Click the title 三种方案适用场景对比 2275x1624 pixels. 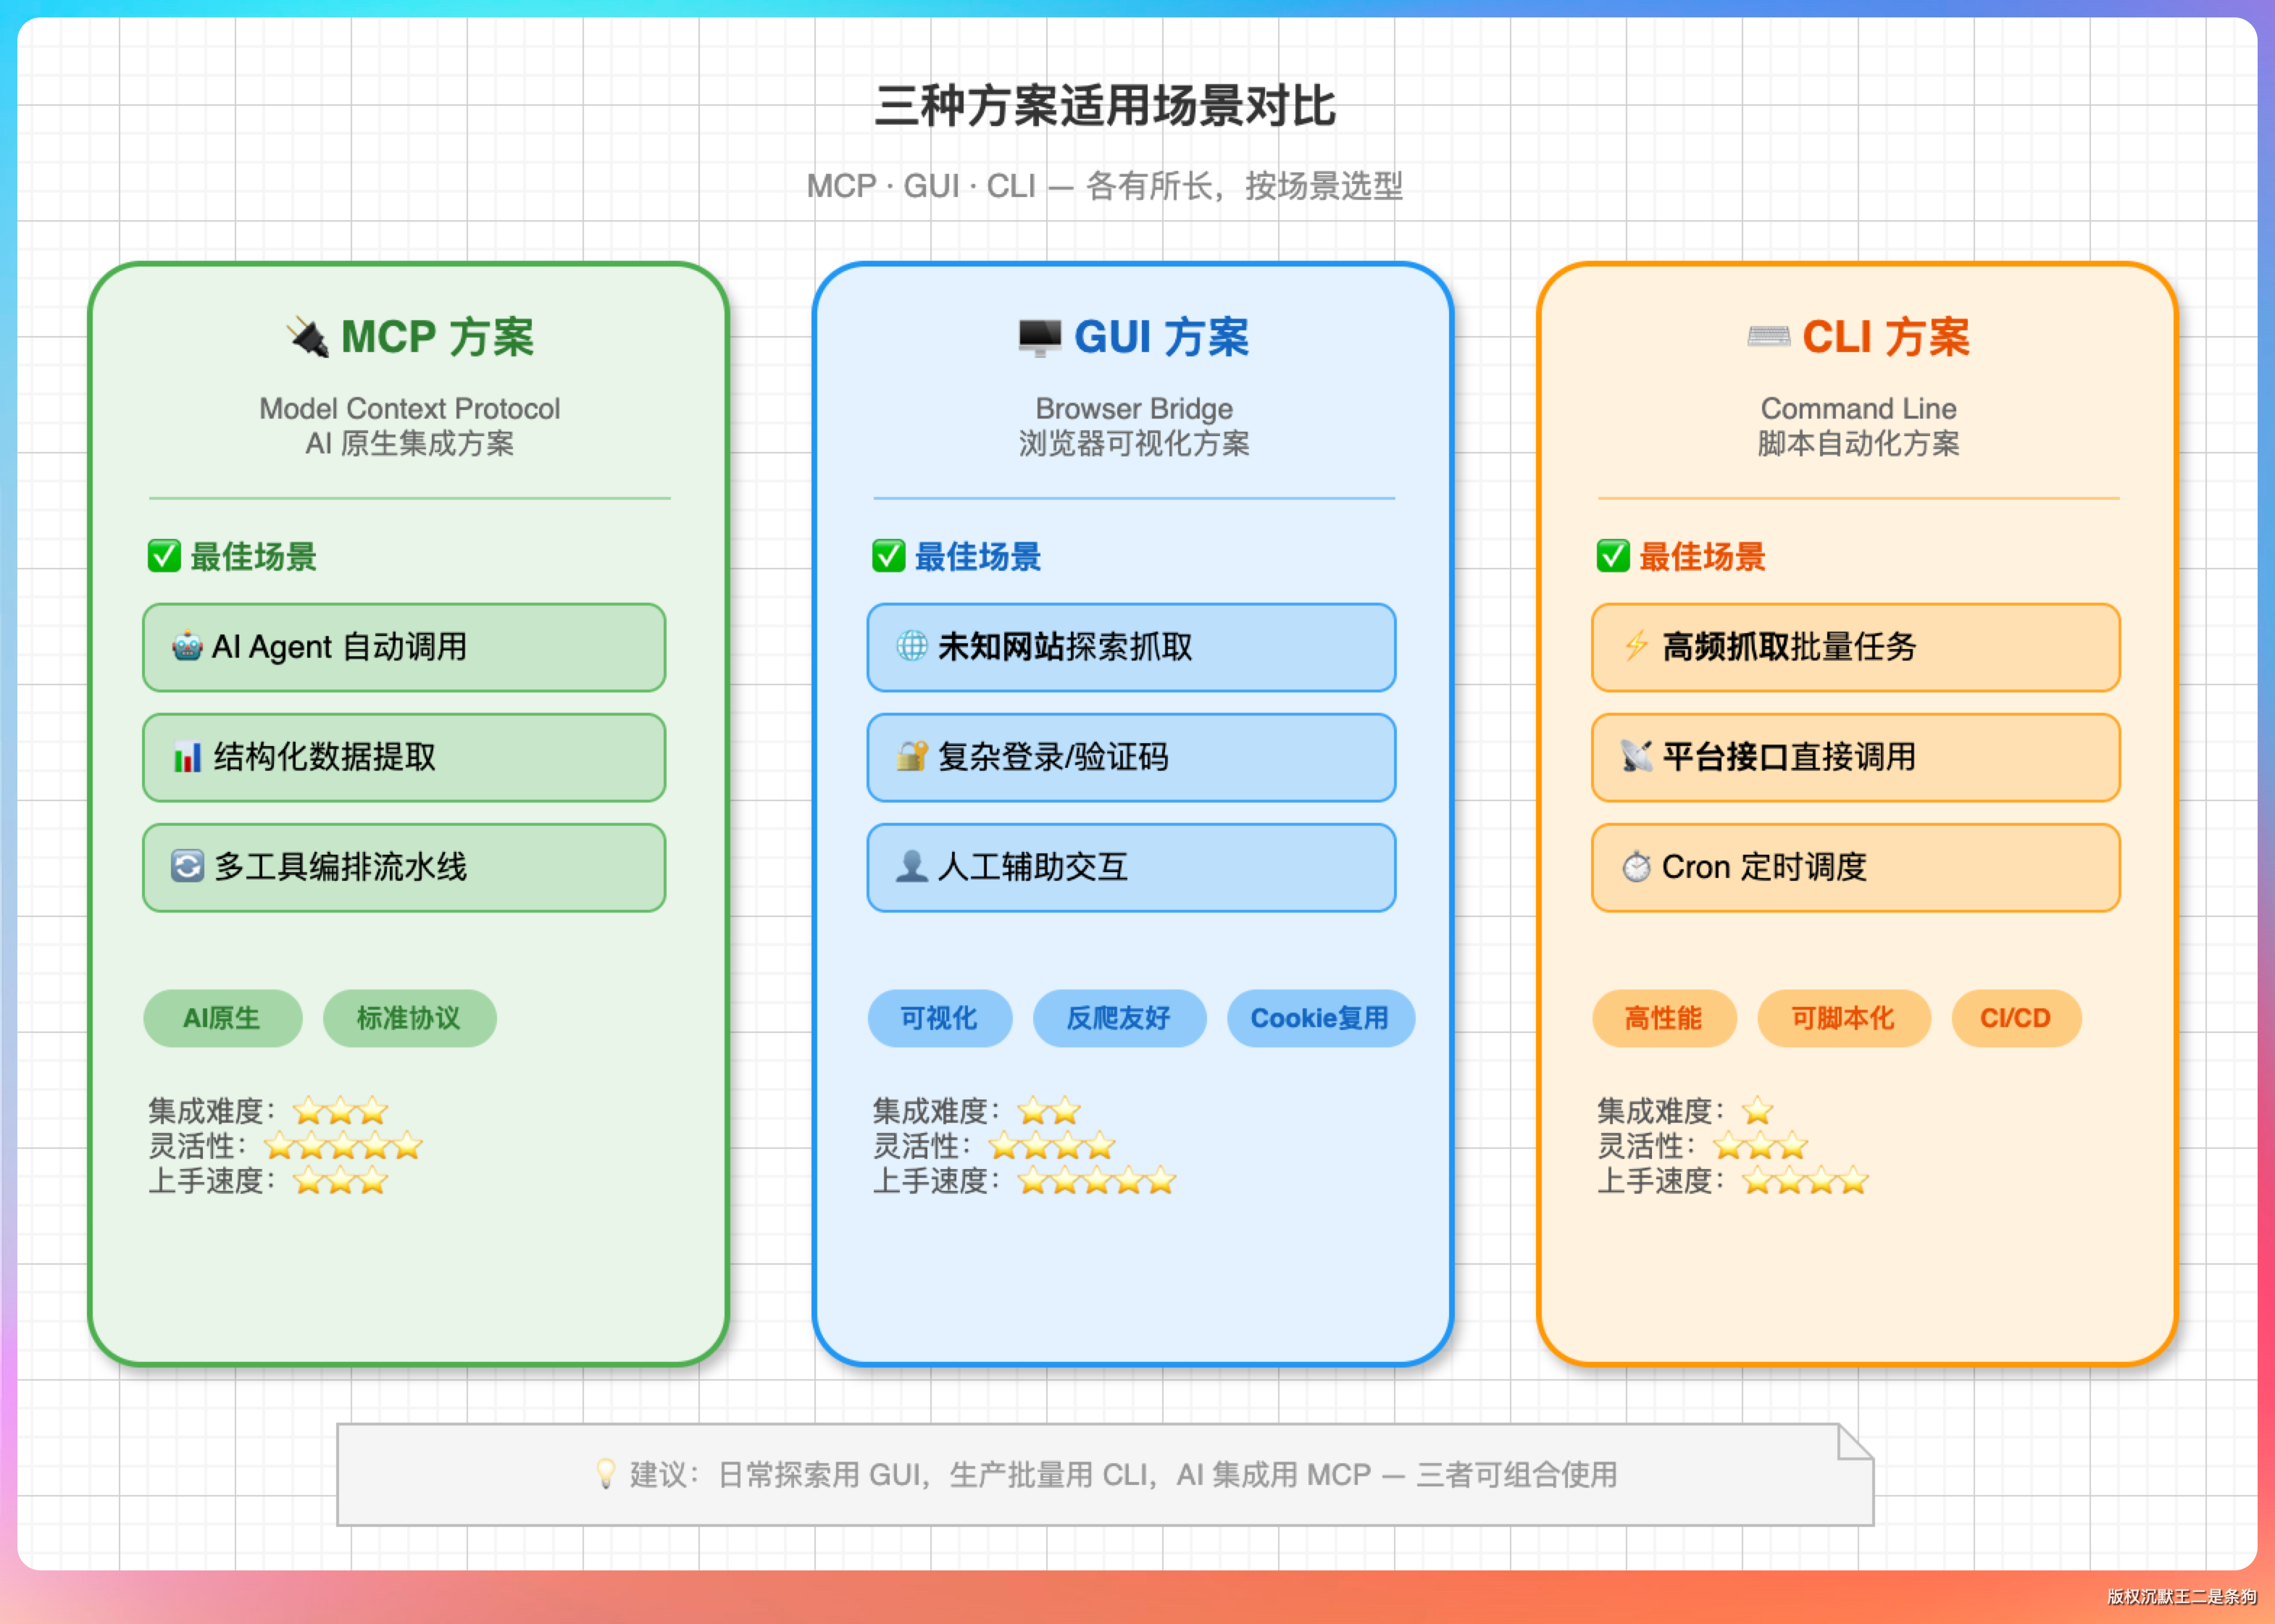point(1105,106)
